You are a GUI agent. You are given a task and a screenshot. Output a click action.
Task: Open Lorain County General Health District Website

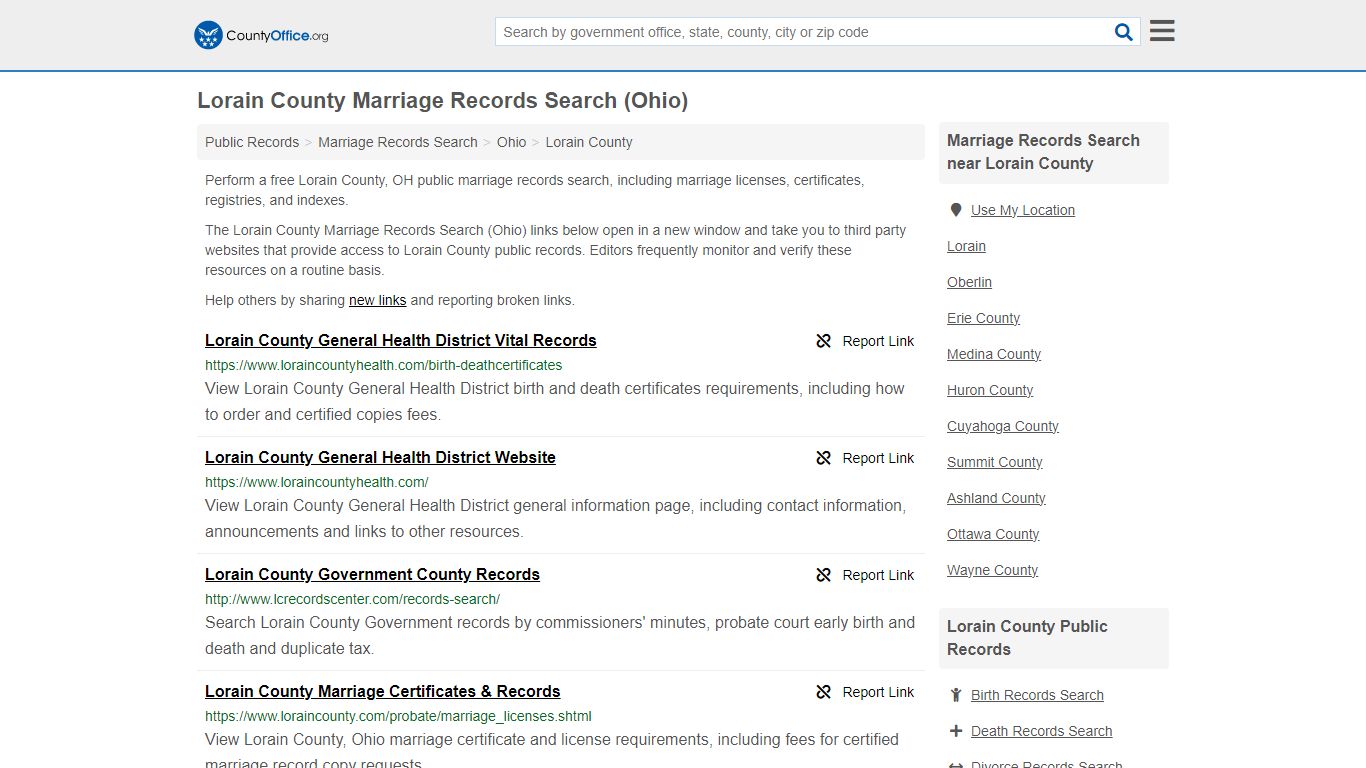[x=380, y=457]
